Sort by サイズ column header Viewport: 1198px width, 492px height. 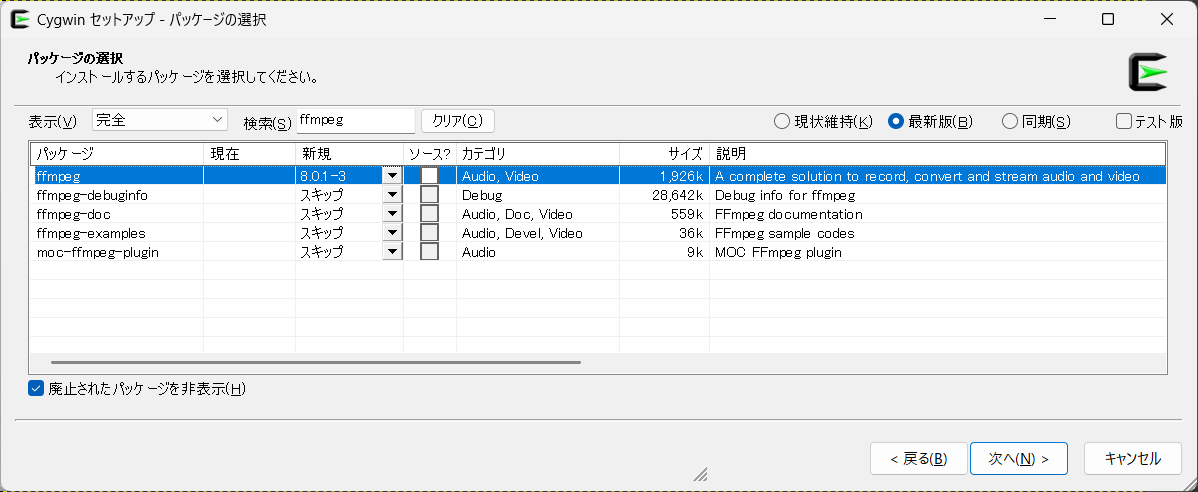(x=664, y=154)
